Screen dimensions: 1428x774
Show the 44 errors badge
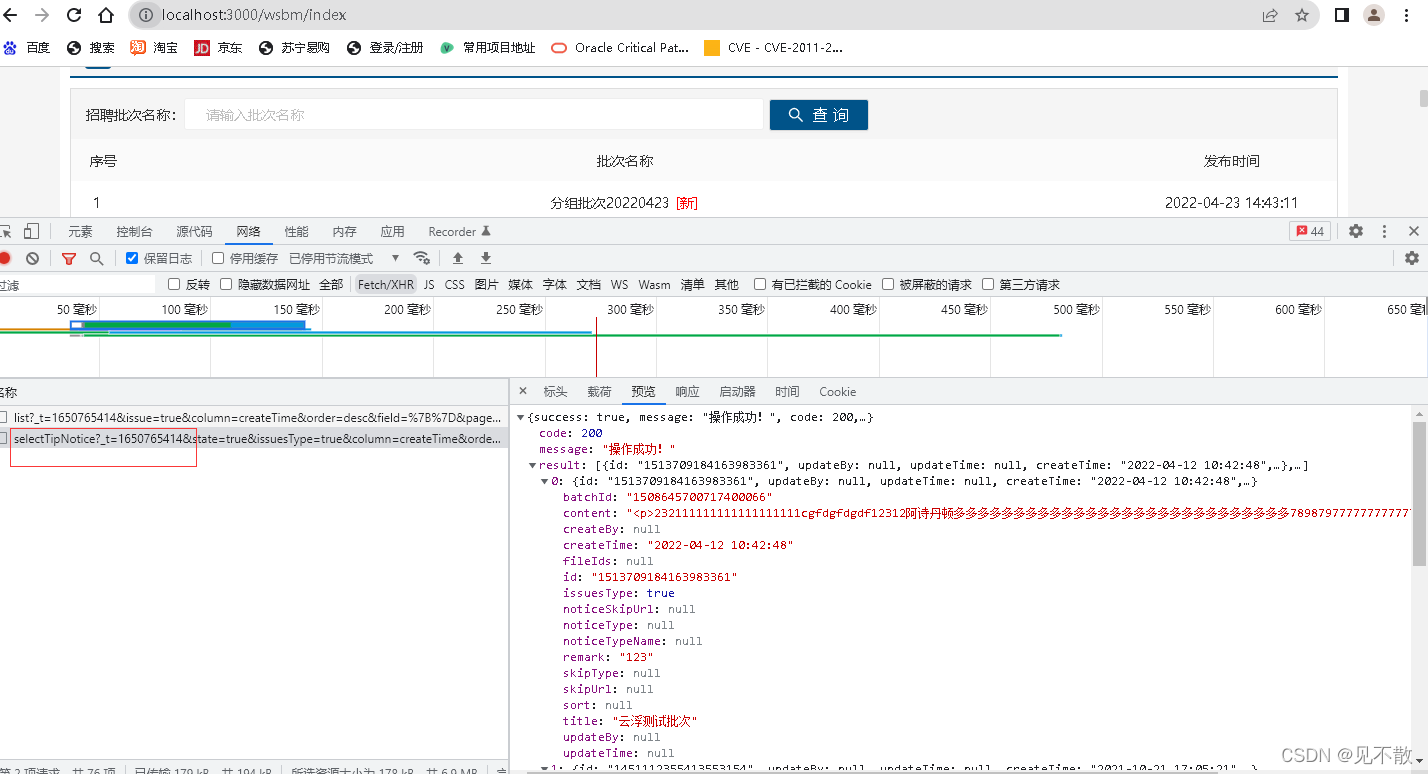pyautogui.click(x=1310, y=231)
